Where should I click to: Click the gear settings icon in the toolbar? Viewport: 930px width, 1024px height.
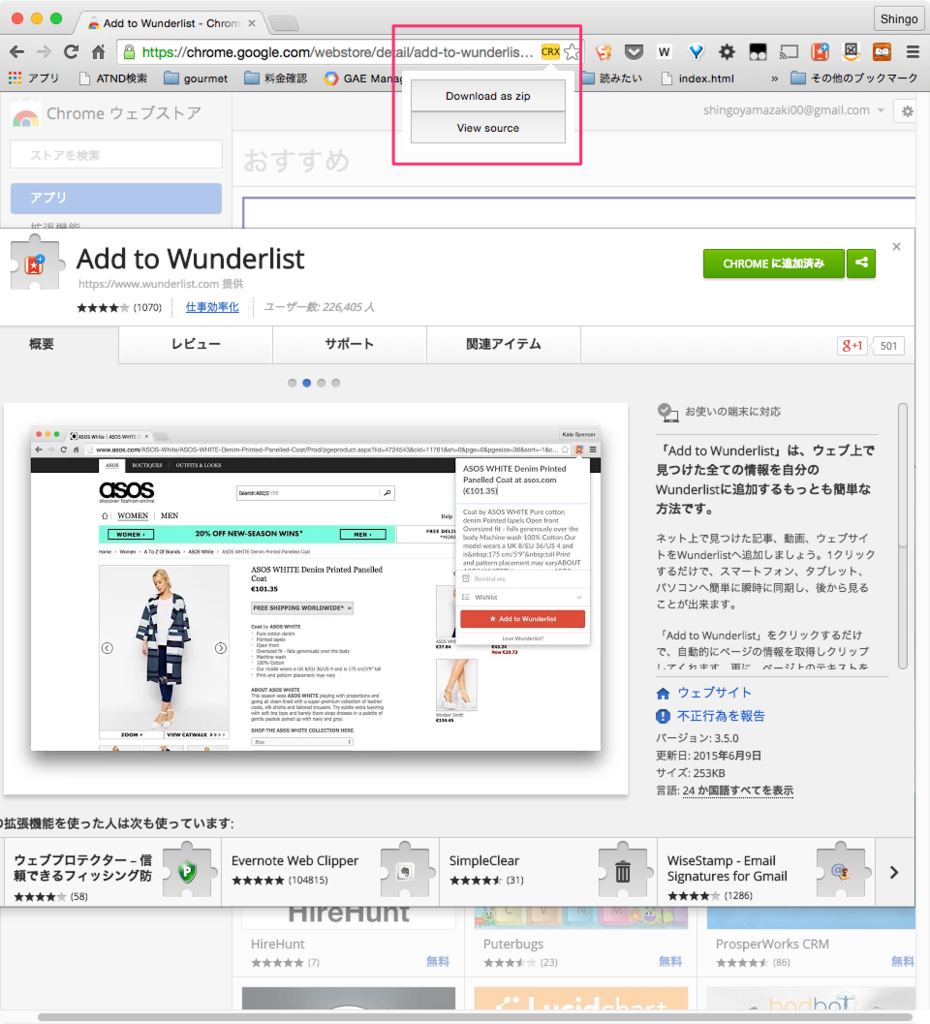point(728,51)
